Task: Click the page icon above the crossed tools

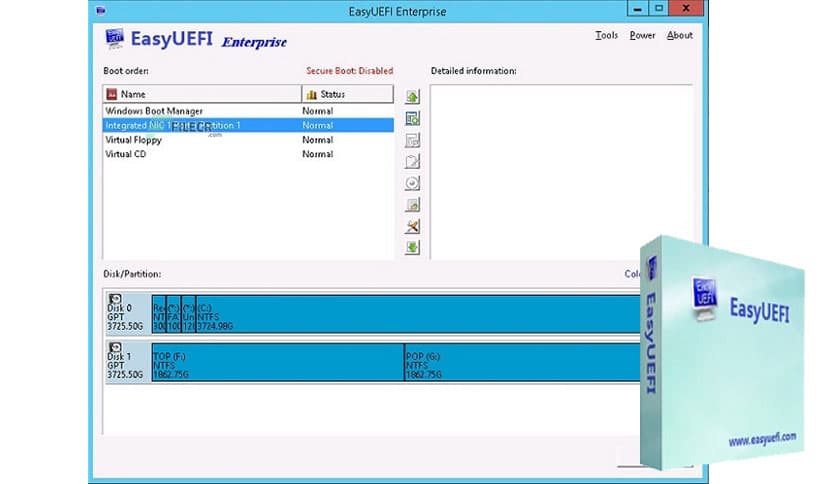Action: pos(412,205)
